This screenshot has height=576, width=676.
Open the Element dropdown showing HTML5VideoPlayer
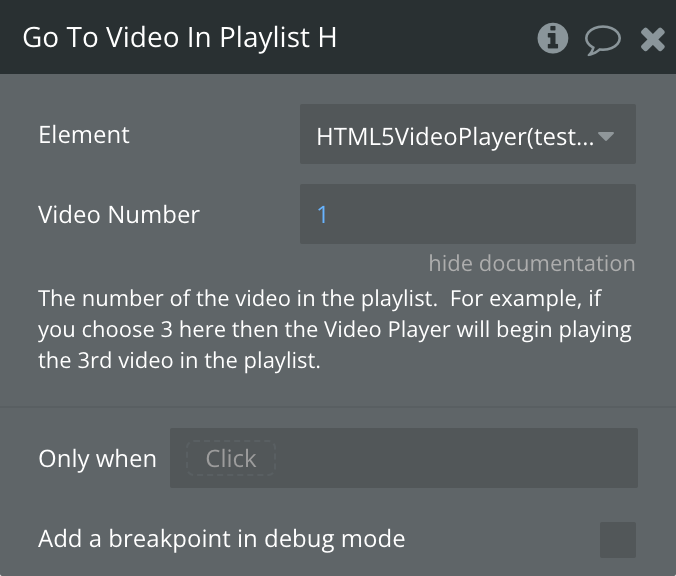coord(468,134)
